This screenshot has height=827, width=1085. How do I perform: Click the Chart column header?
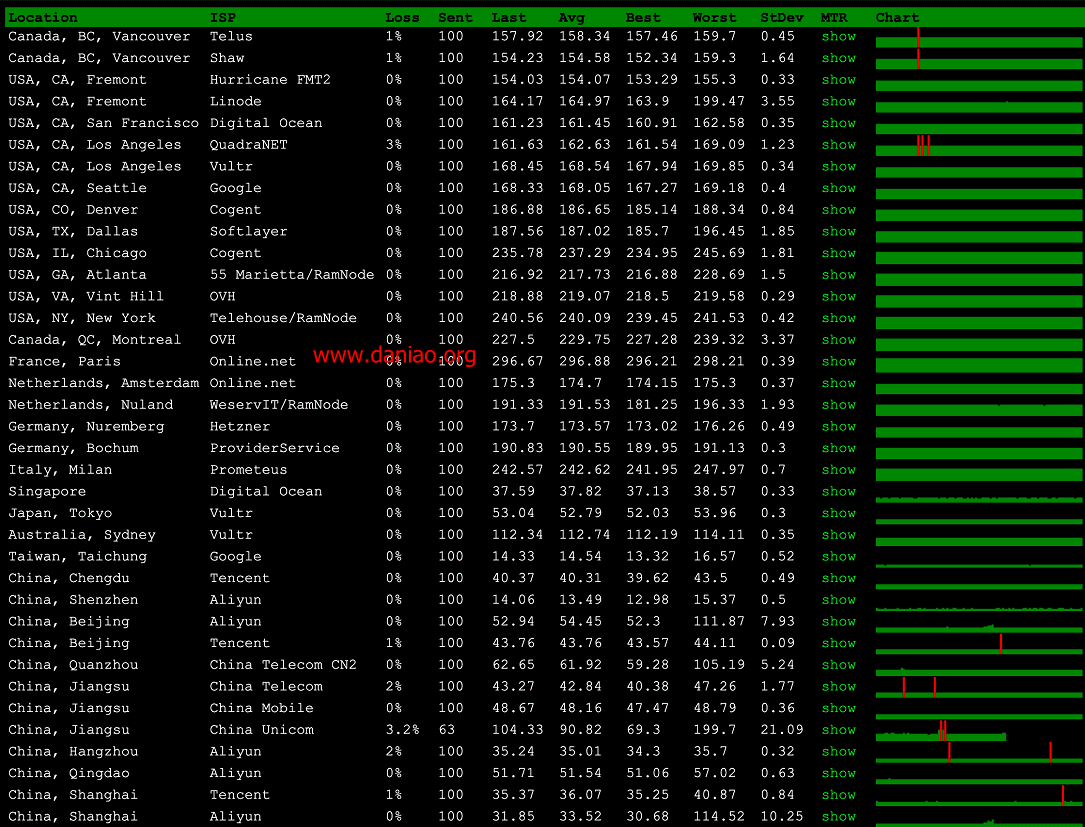coord(897,17)
